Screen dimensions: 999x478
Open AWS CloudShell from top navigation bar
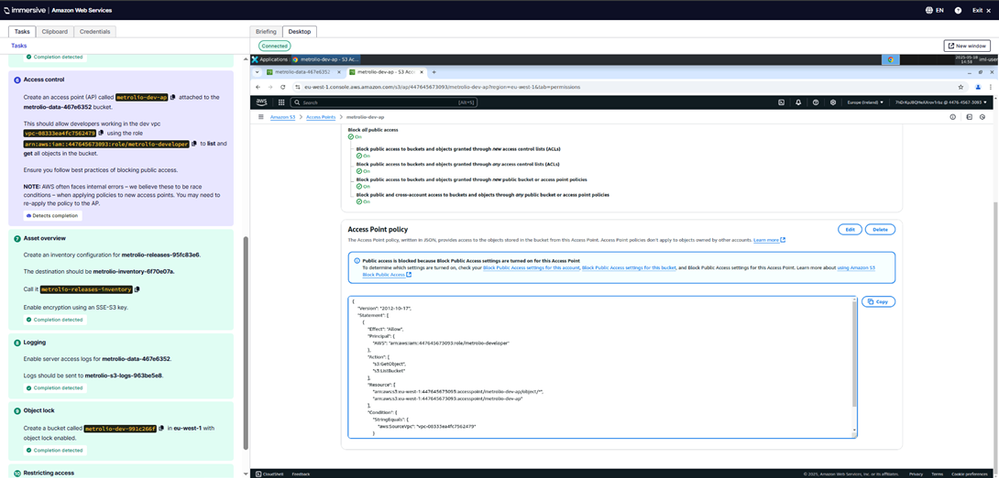click(x=781, y=102)
